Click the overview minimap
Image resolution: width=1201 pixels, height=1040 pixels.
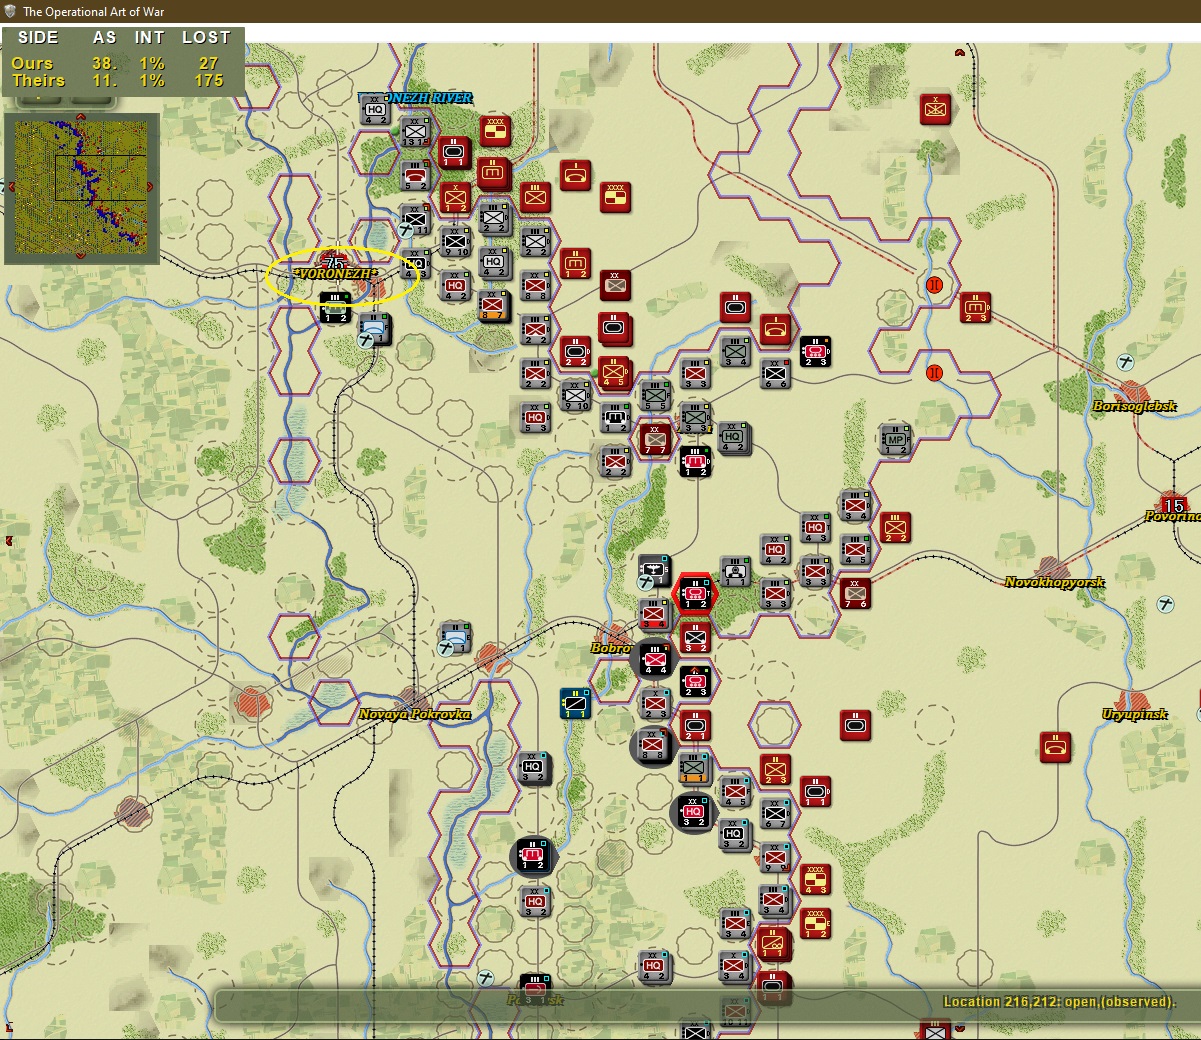tap(82, 189)
